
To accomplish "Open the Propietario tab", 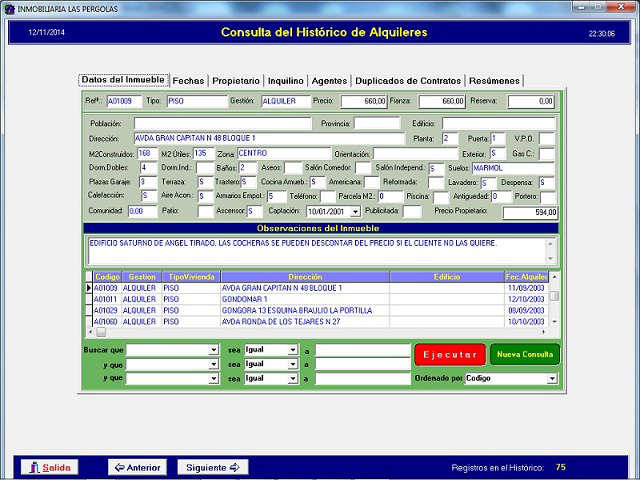I will [236, 81].
